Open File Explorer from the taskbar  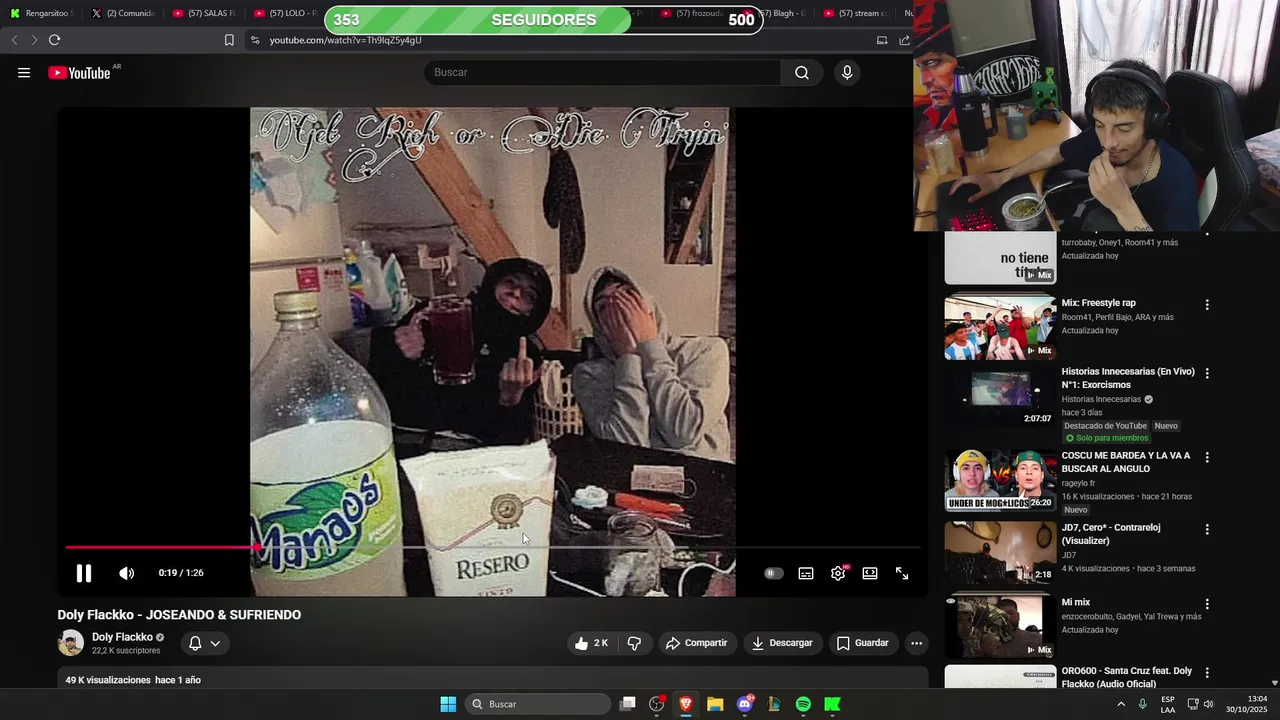pyautogui.click(x=715, y=704)
